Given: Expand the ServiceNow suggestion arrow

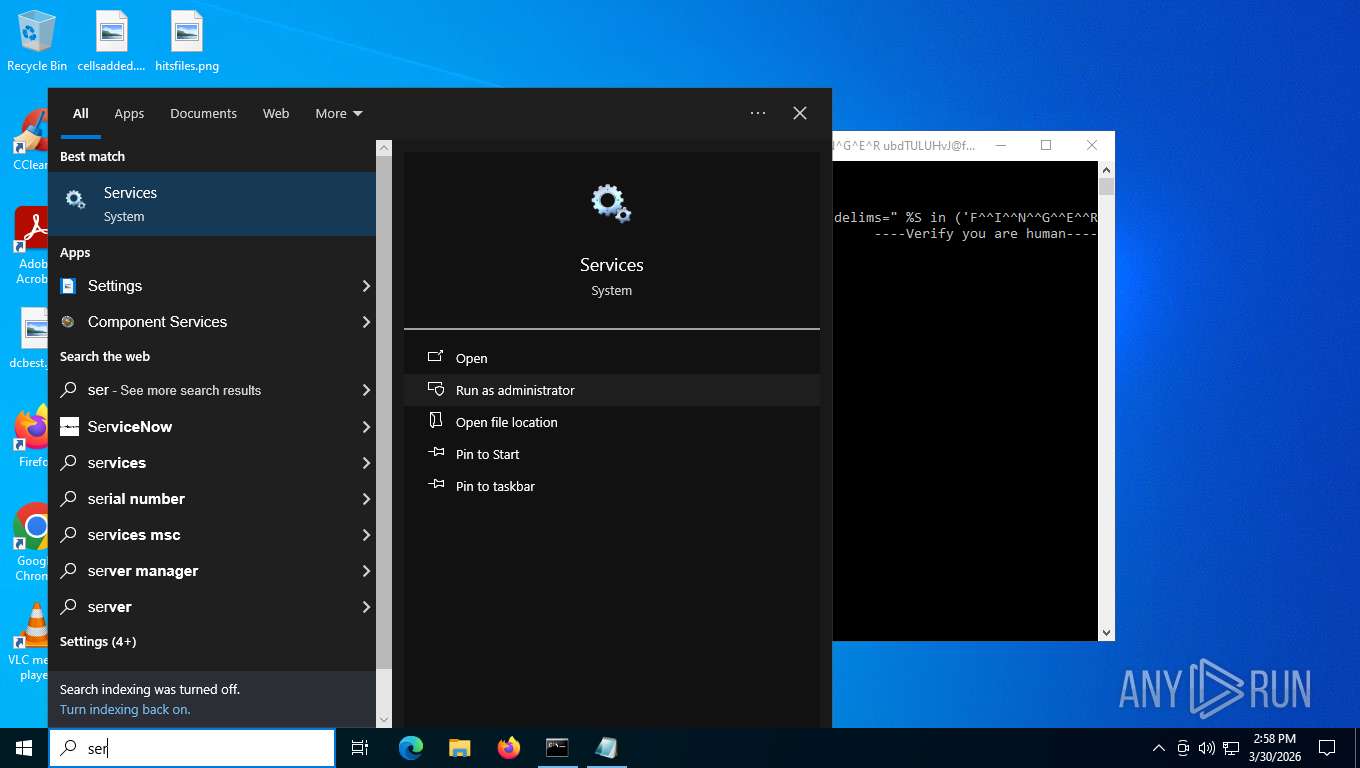Looking at the screenshot, I should click(366, 427).
